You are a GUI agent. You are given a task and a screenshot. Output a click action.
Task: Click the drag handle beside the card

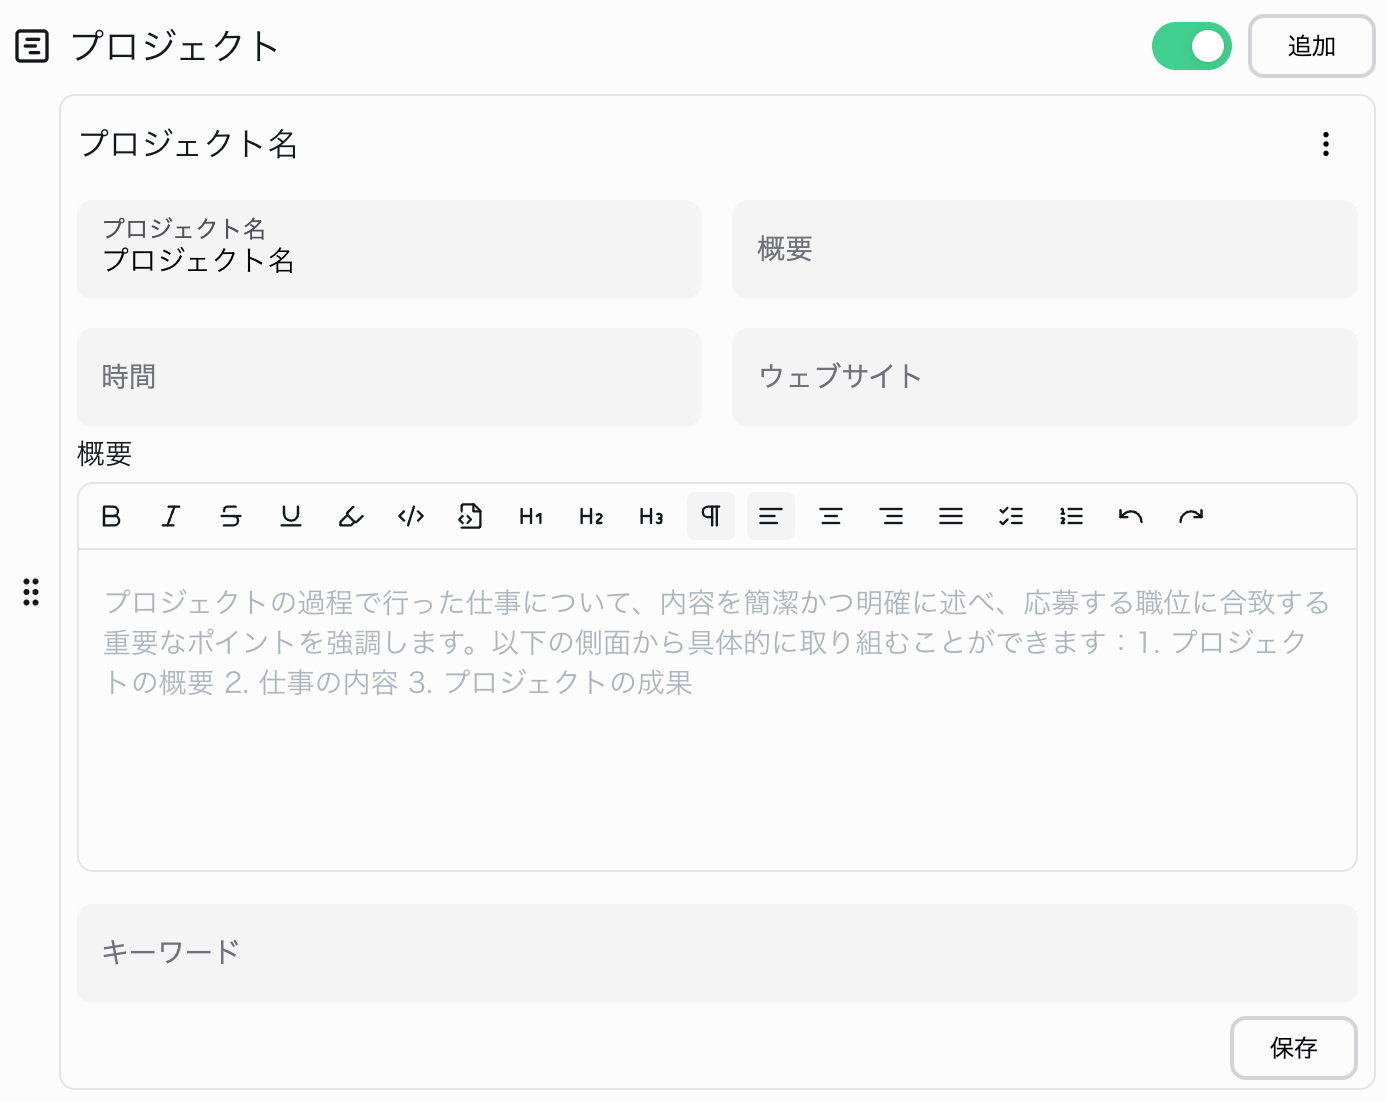tap(31, 592)
